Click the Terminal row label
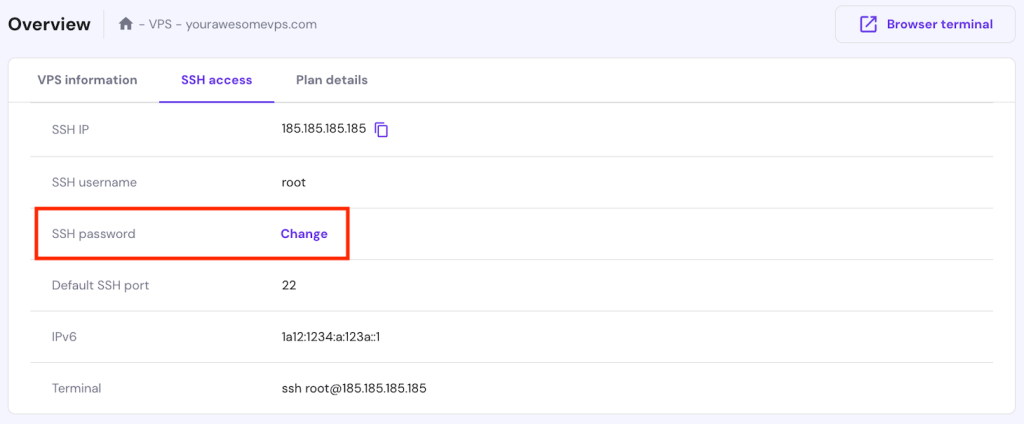Screen dimensions: 1024x424 (x=77, y=388)
